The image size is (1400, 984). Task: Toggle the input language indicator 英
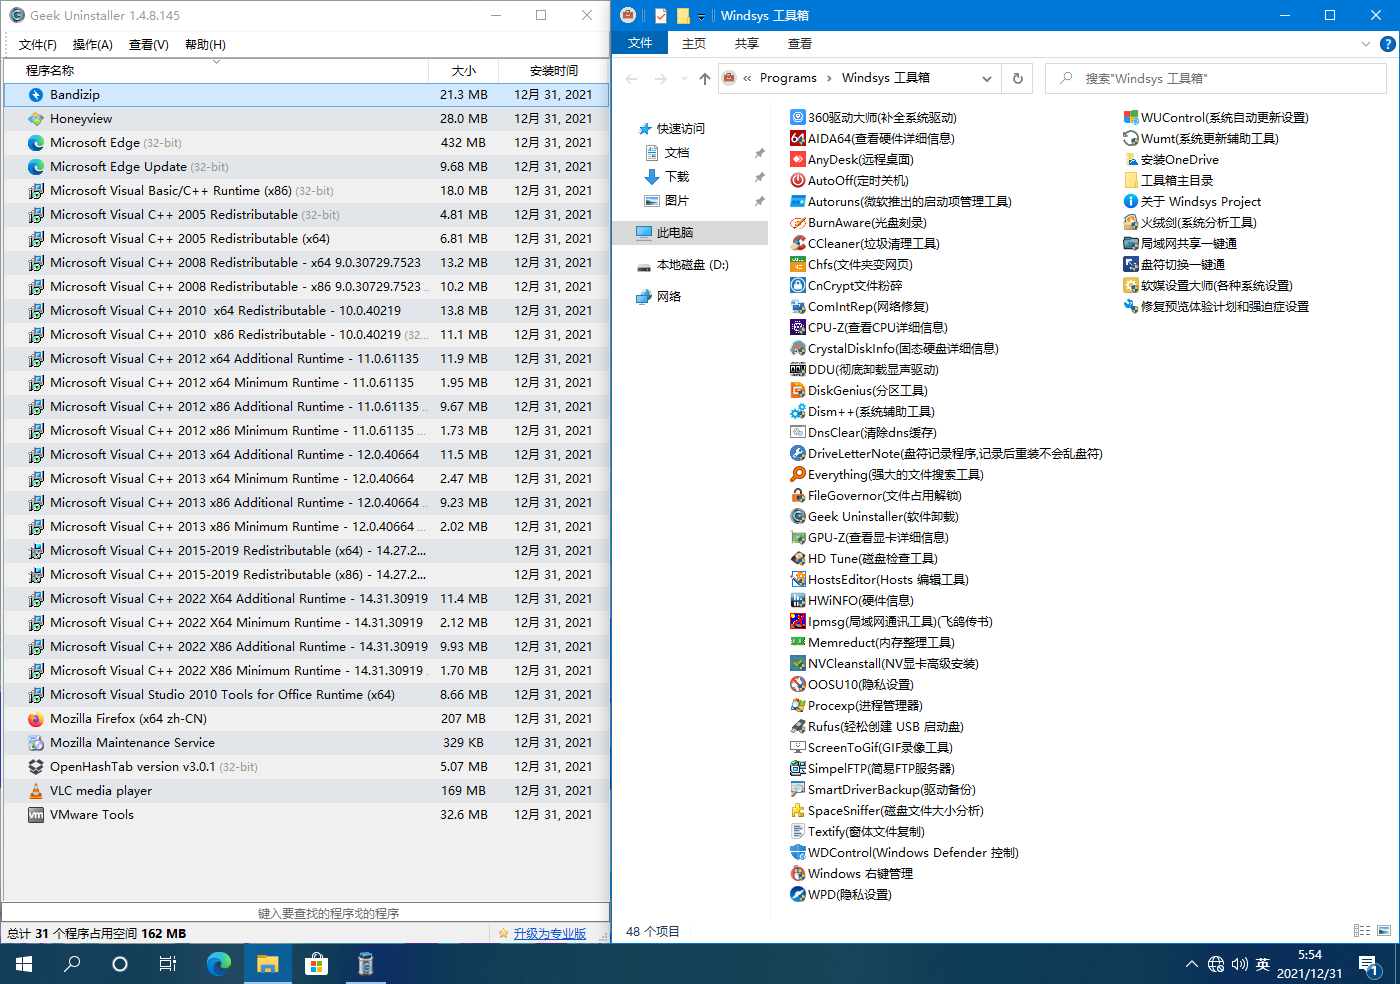pyautogui.click(x=1263, y=964)
